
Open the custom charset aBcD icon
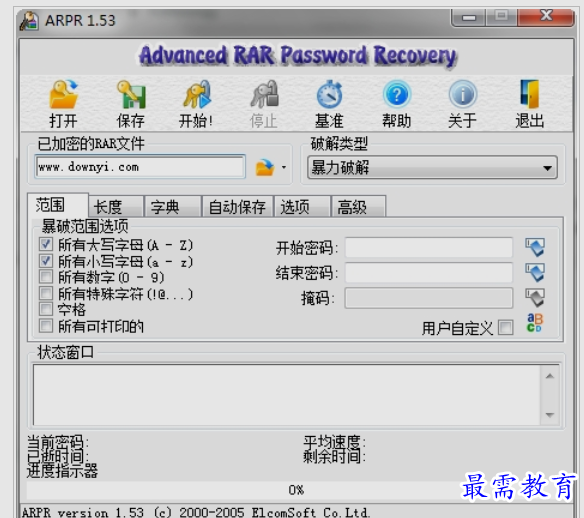point(535,323)
